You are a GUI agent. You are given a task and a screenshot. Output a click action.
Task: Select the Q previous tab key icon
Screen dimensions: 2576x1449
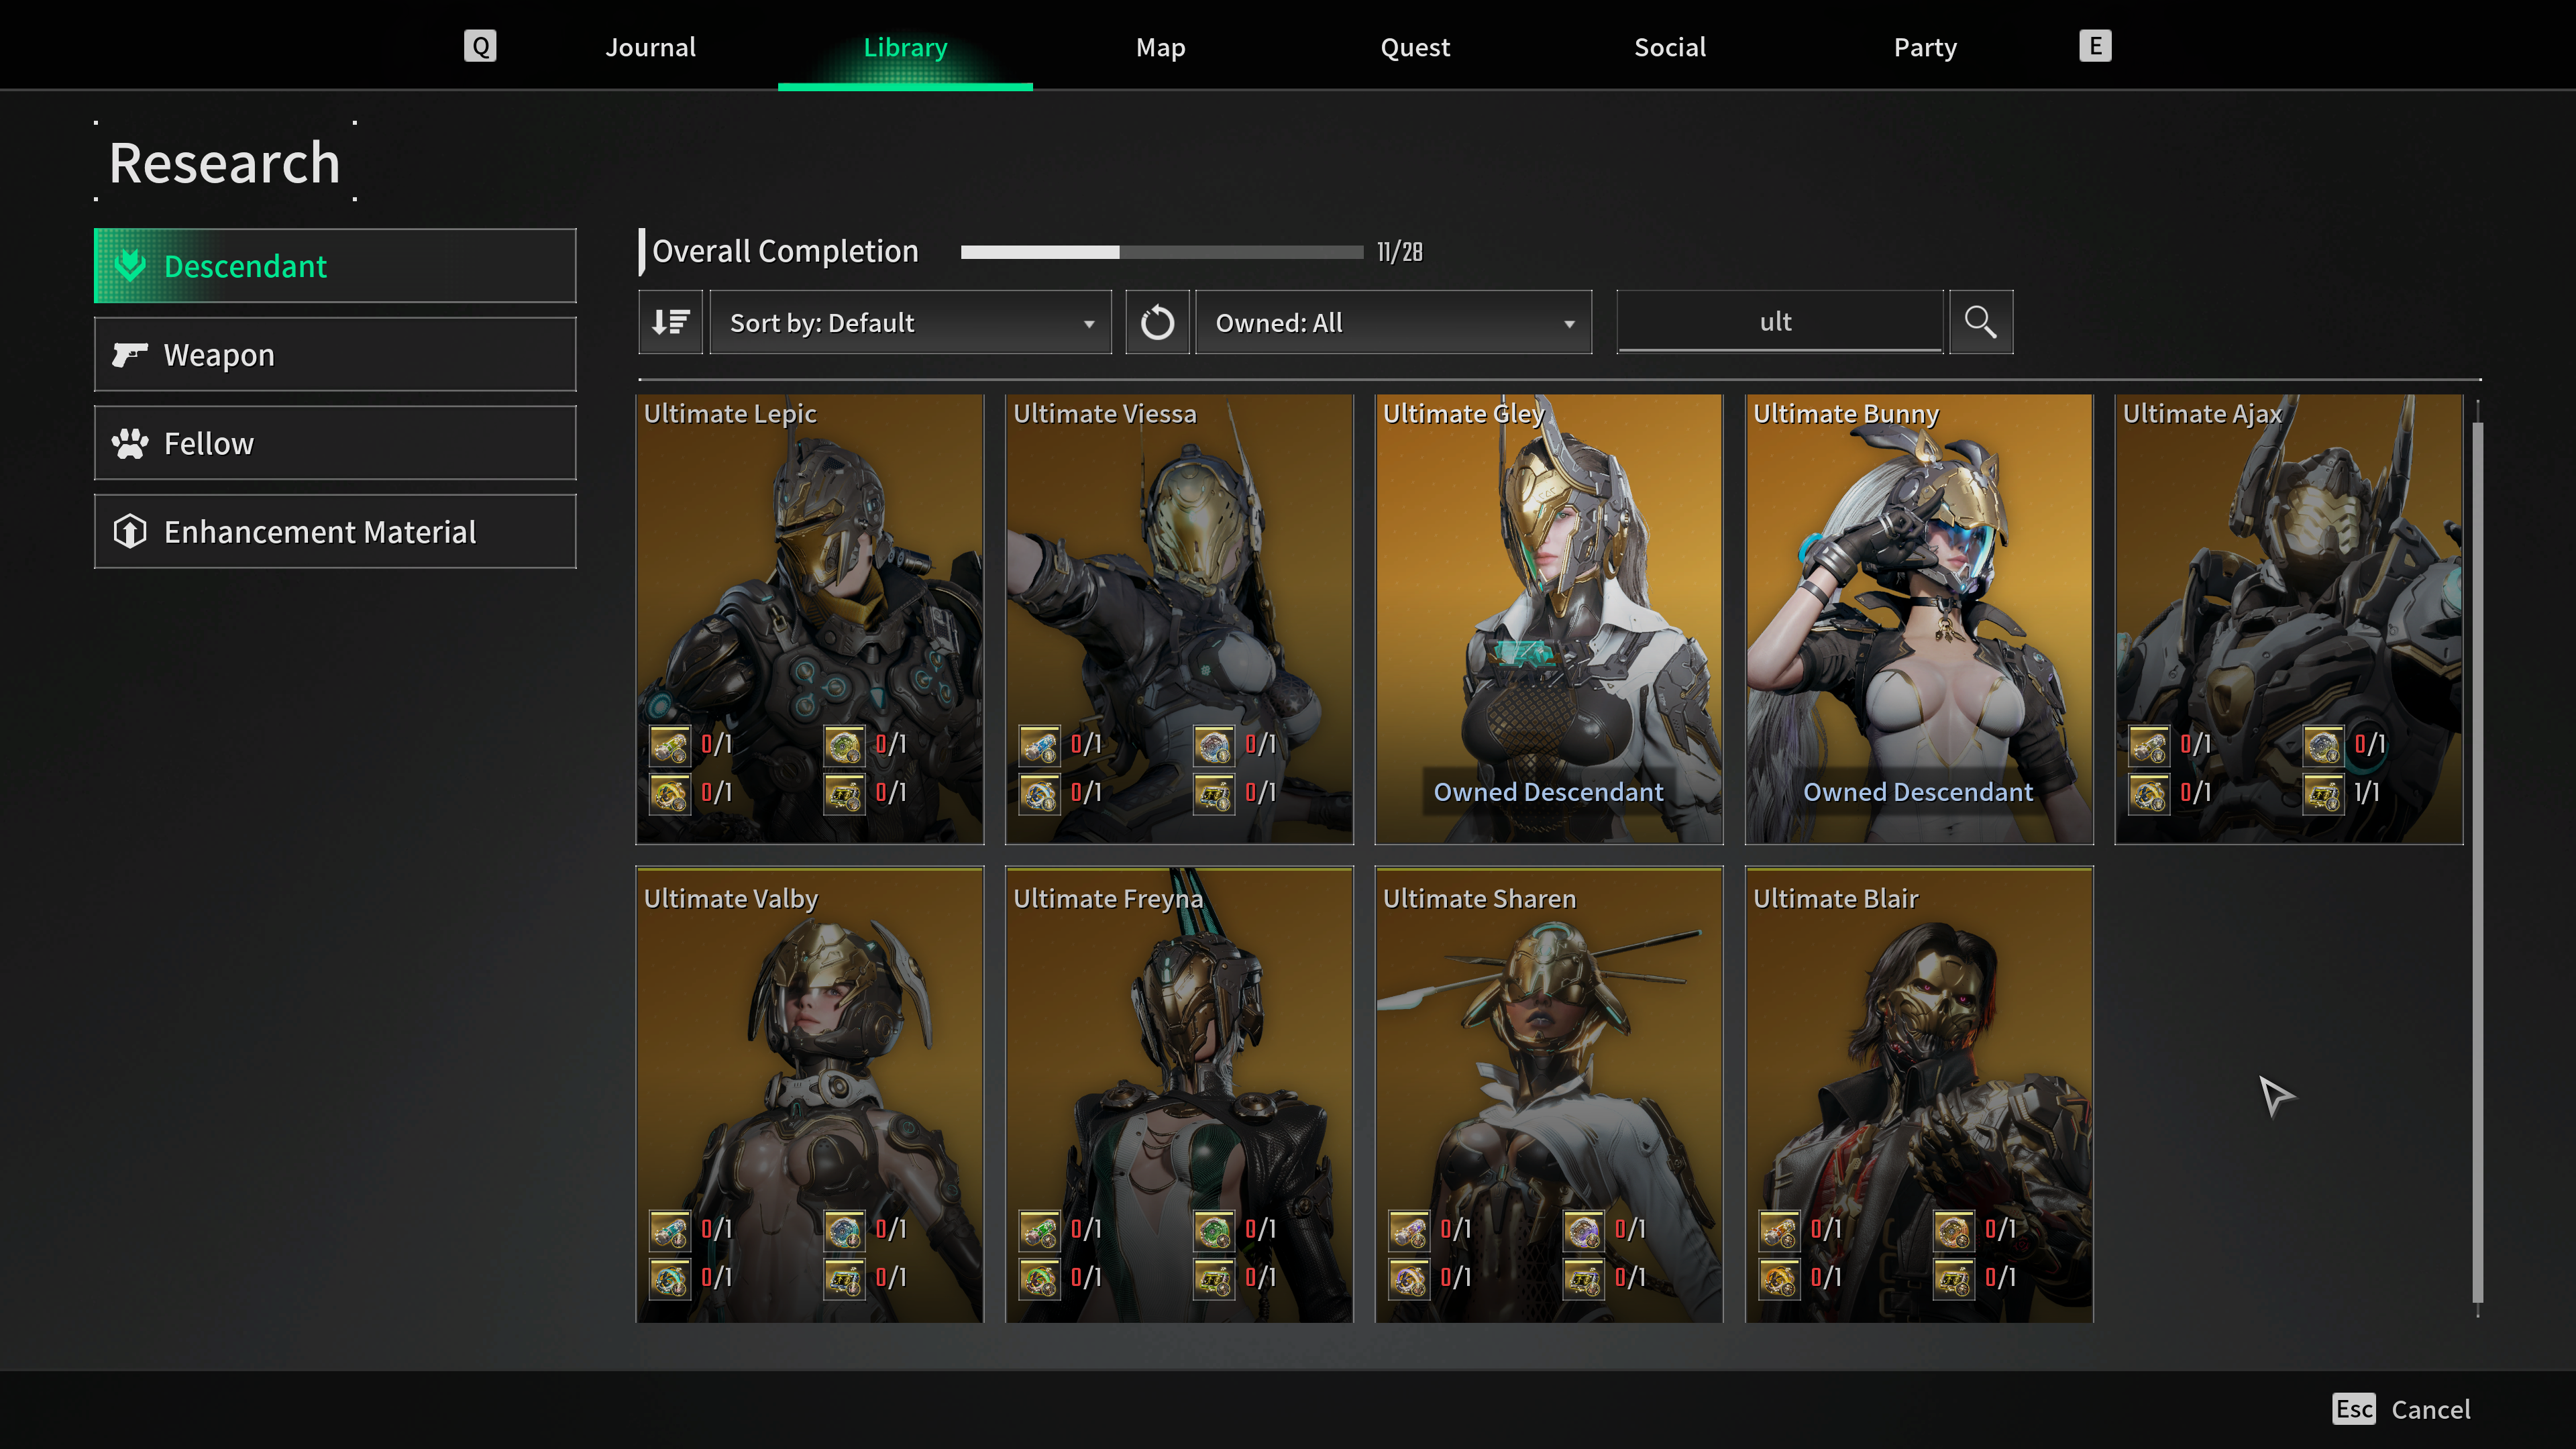(480, 46)
